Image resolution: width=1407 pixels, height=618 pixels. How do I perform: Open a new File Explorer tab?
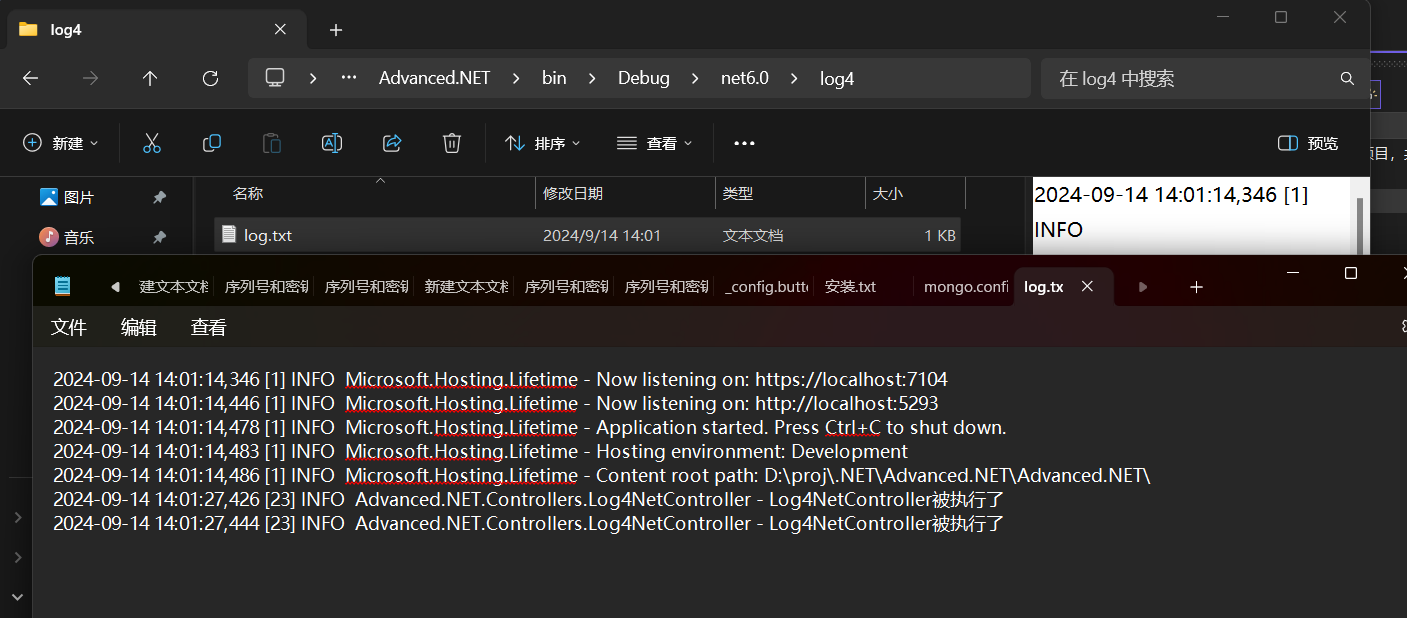[336, 30]
